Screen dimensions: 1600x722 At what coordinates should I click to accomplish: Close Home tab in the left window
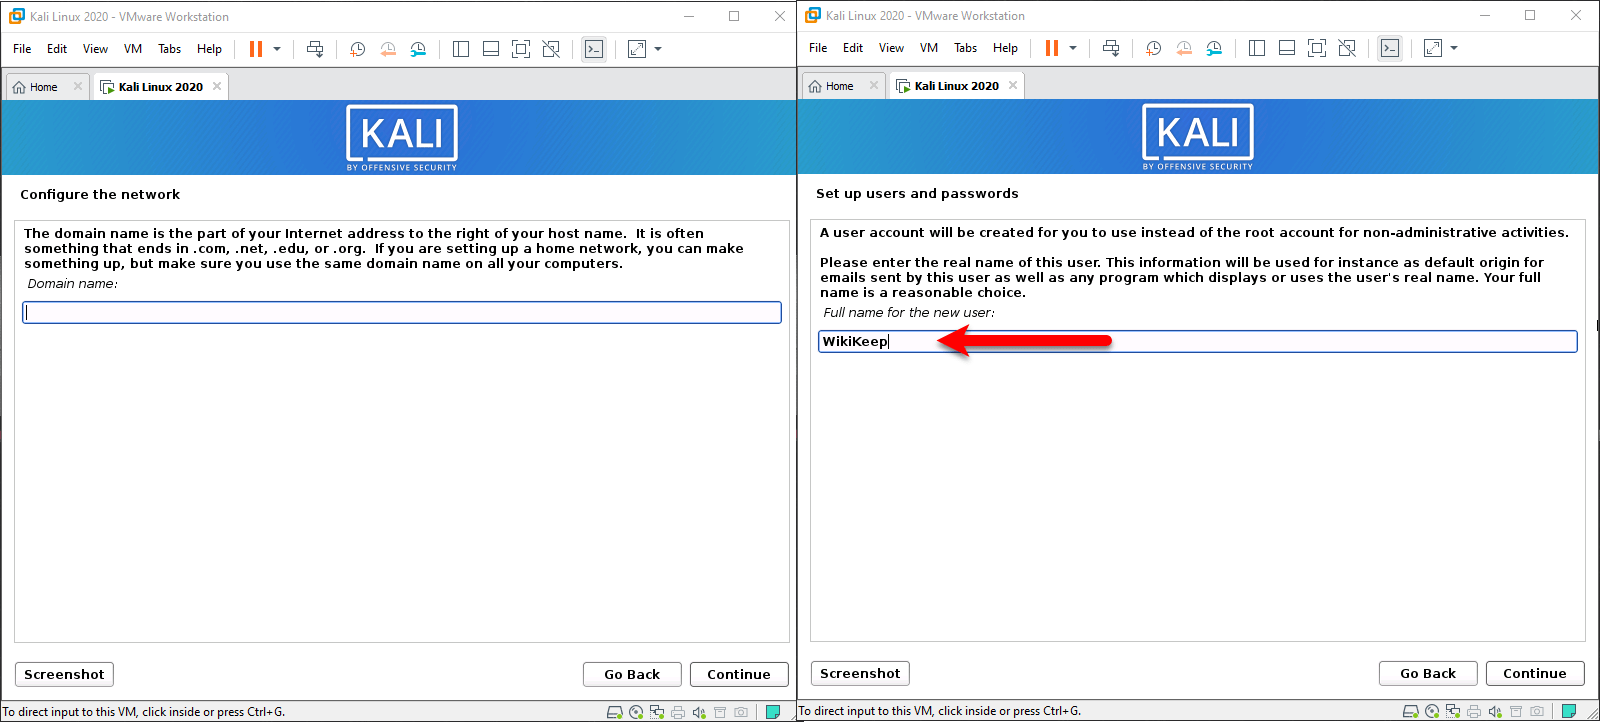coord(78,86)
